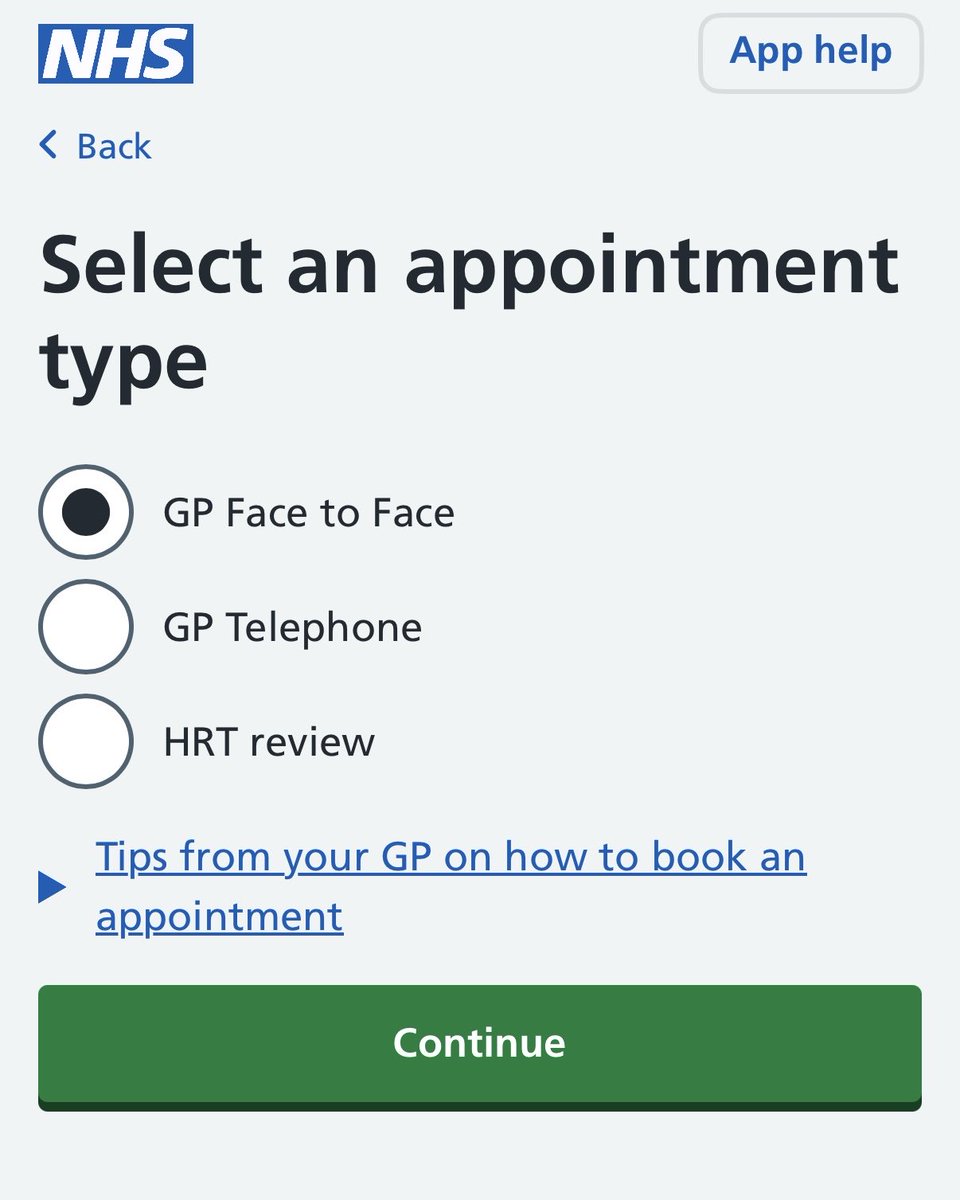960x1200 pixels.
Task: Click the NHS logo
Action: pos(115,54)
